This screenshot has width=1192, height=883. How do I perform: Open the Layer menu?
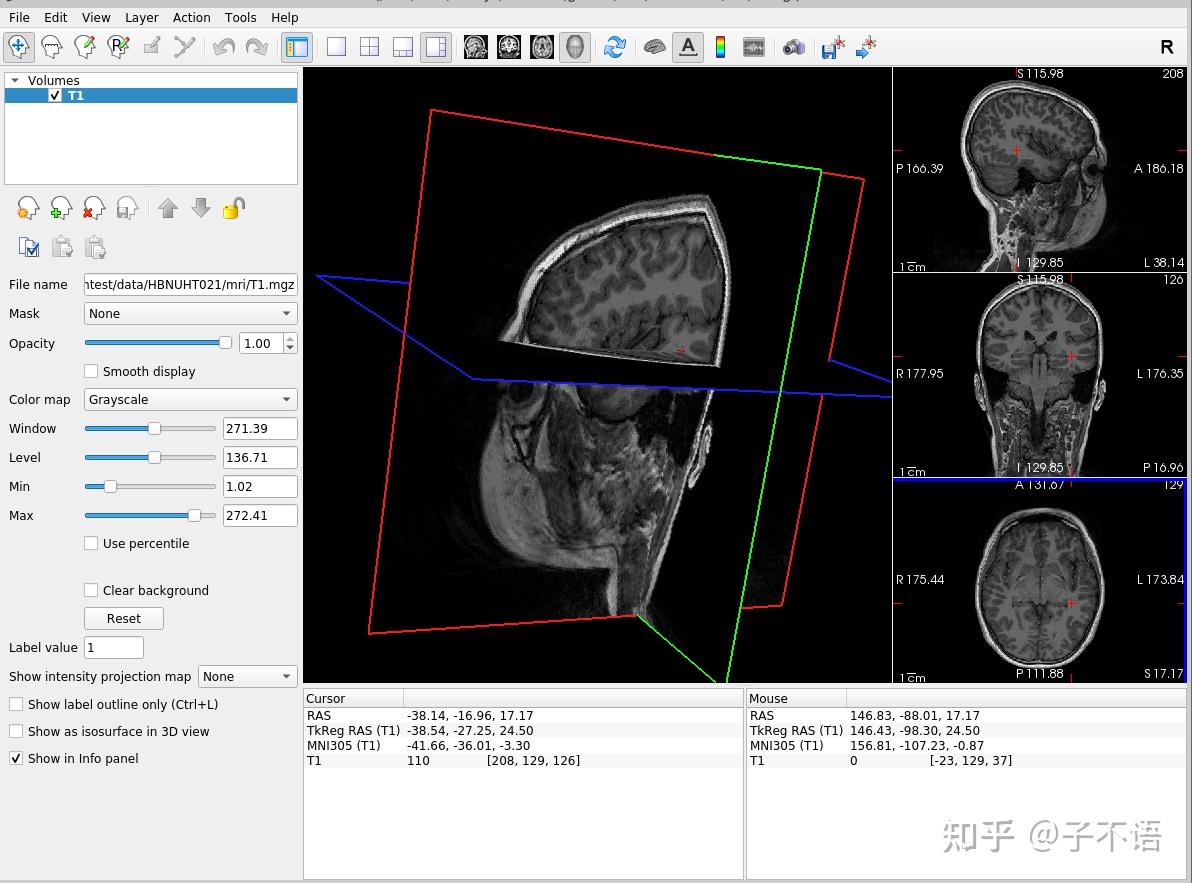(141, 17)
